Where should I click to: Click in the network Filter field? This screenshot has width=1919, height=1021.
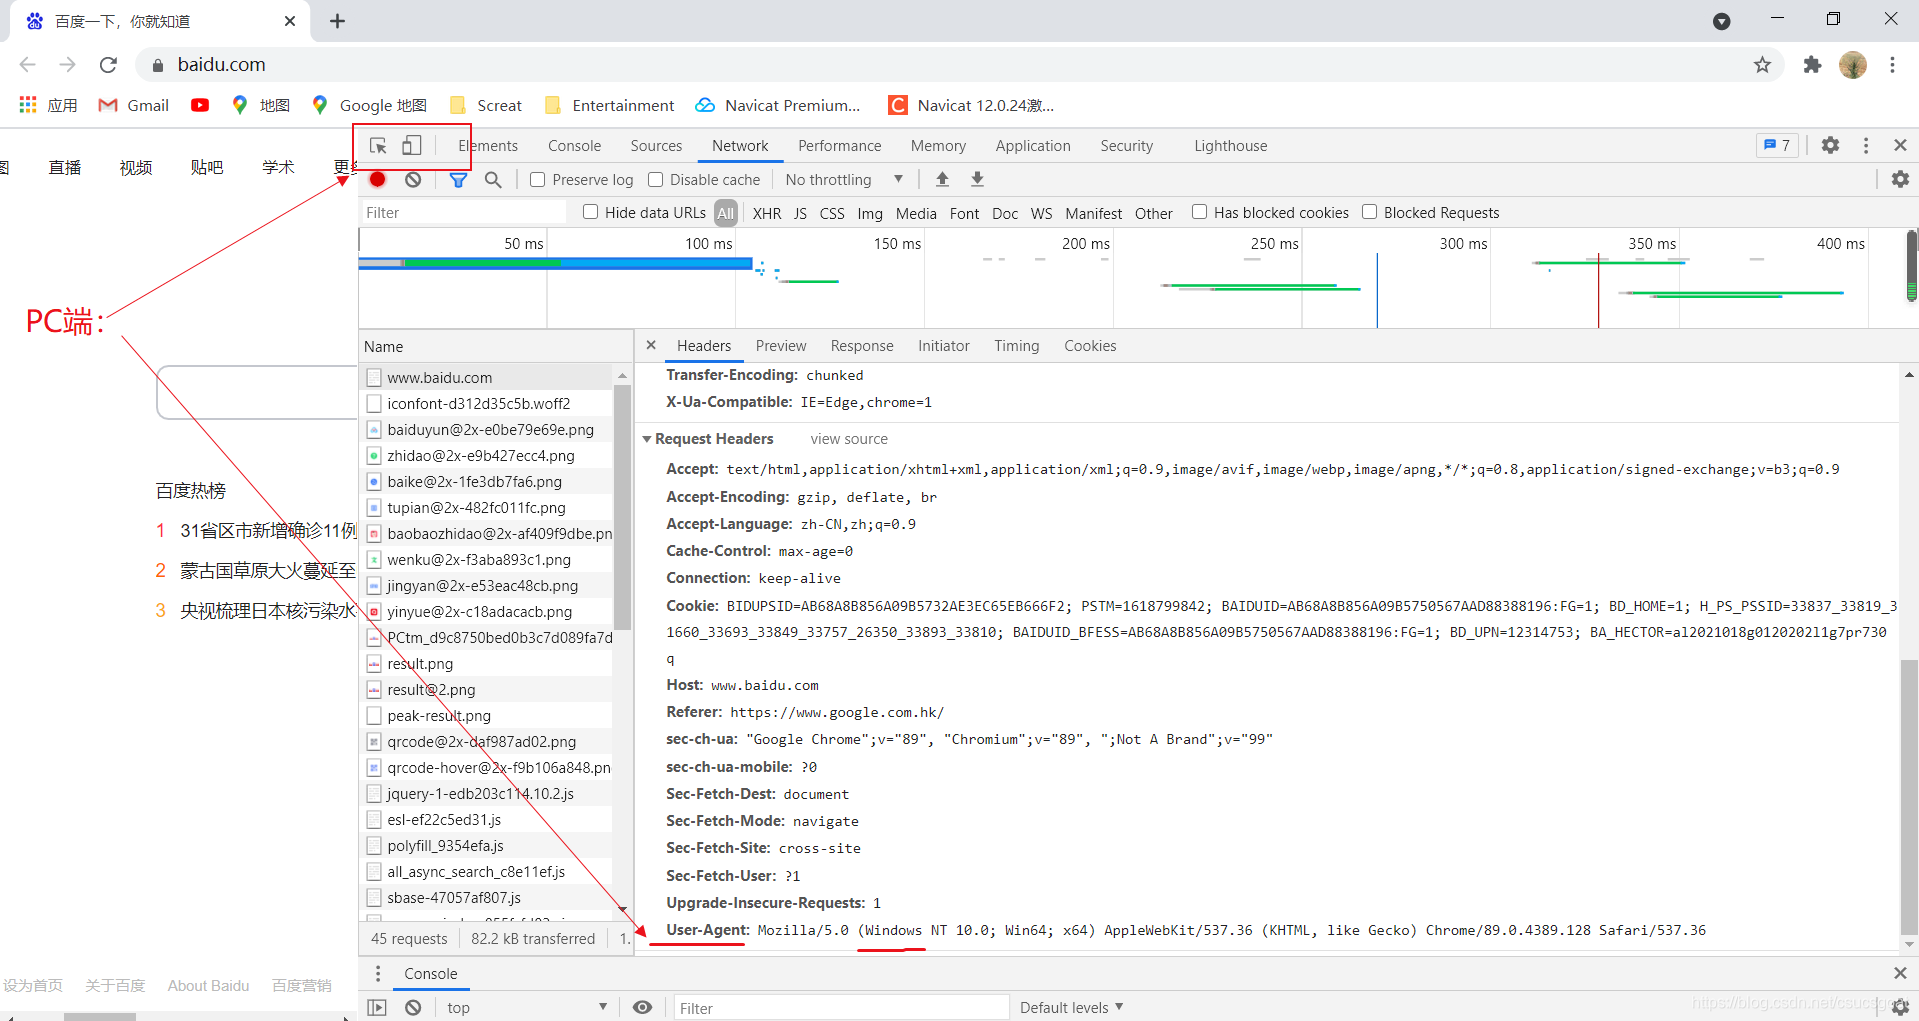coord(464,212)
